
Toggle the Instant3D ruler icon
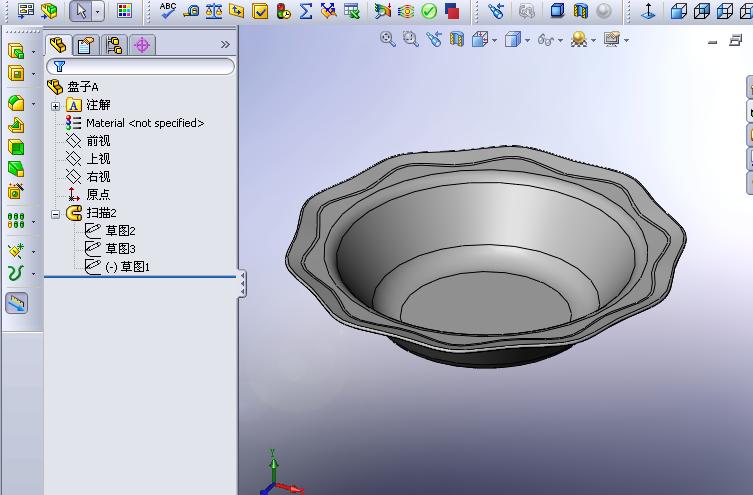[17, 302]
